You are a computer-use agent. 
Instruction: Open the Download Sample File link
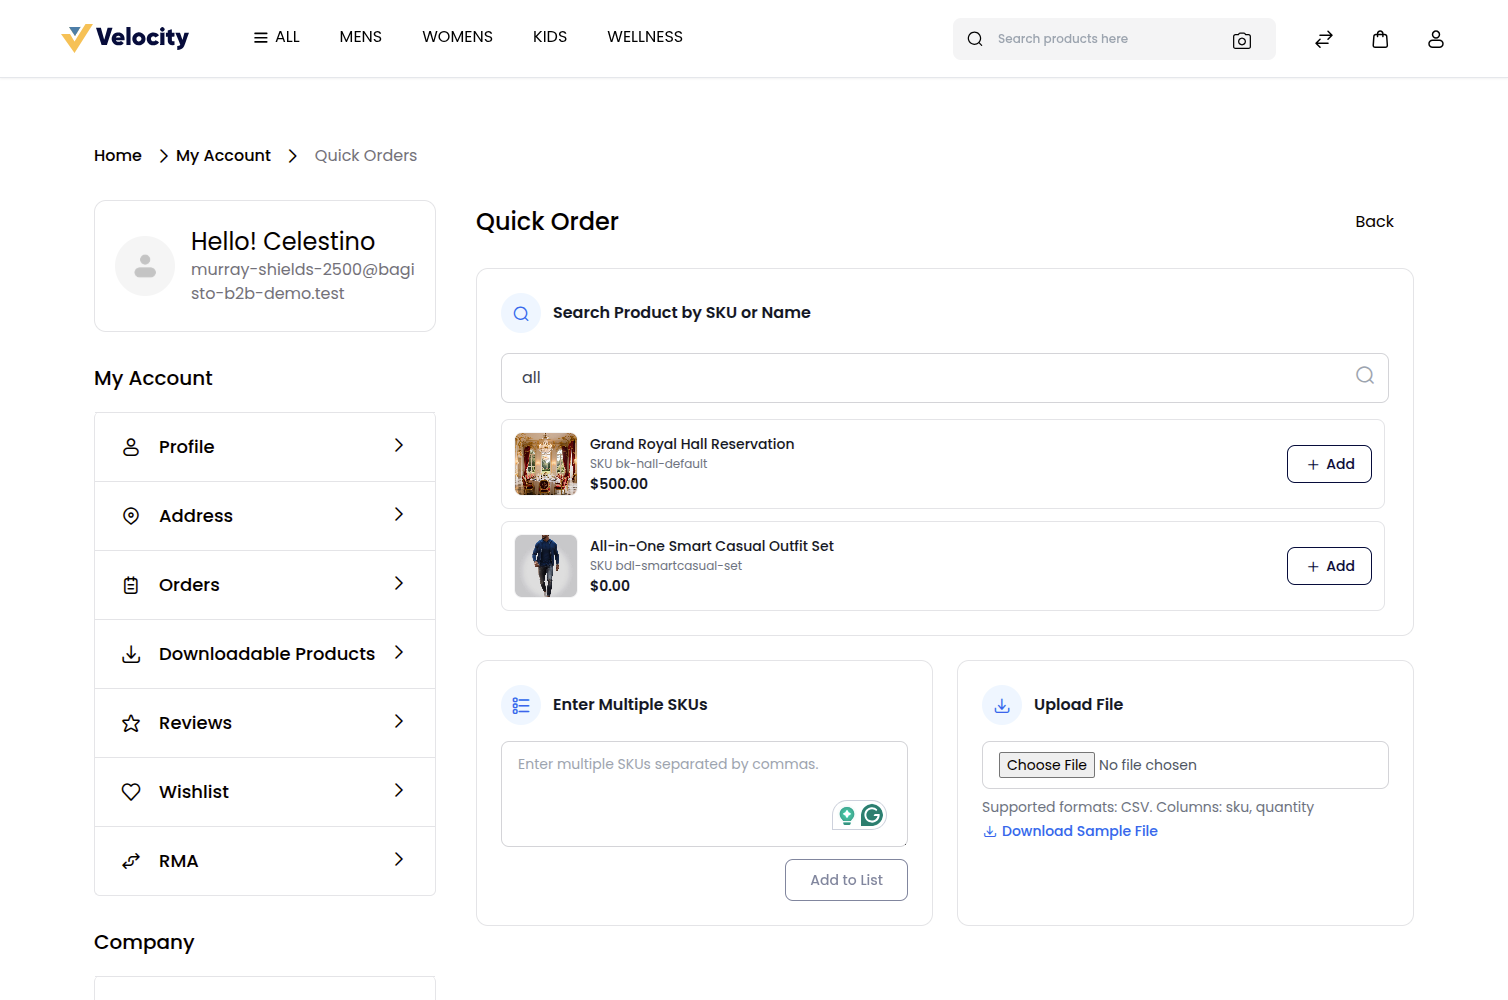[x=1079, y=831]
